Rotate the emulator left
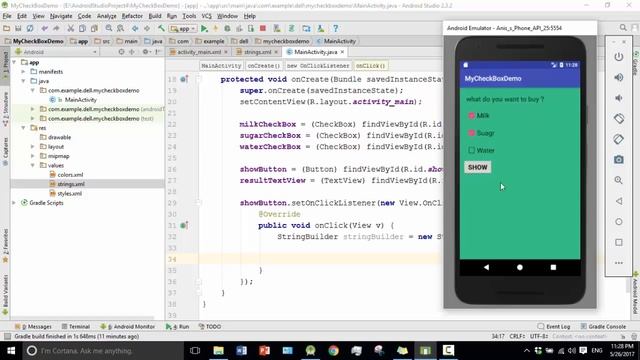The width and height of the screenshot is (640, 360). coord(619,119)
